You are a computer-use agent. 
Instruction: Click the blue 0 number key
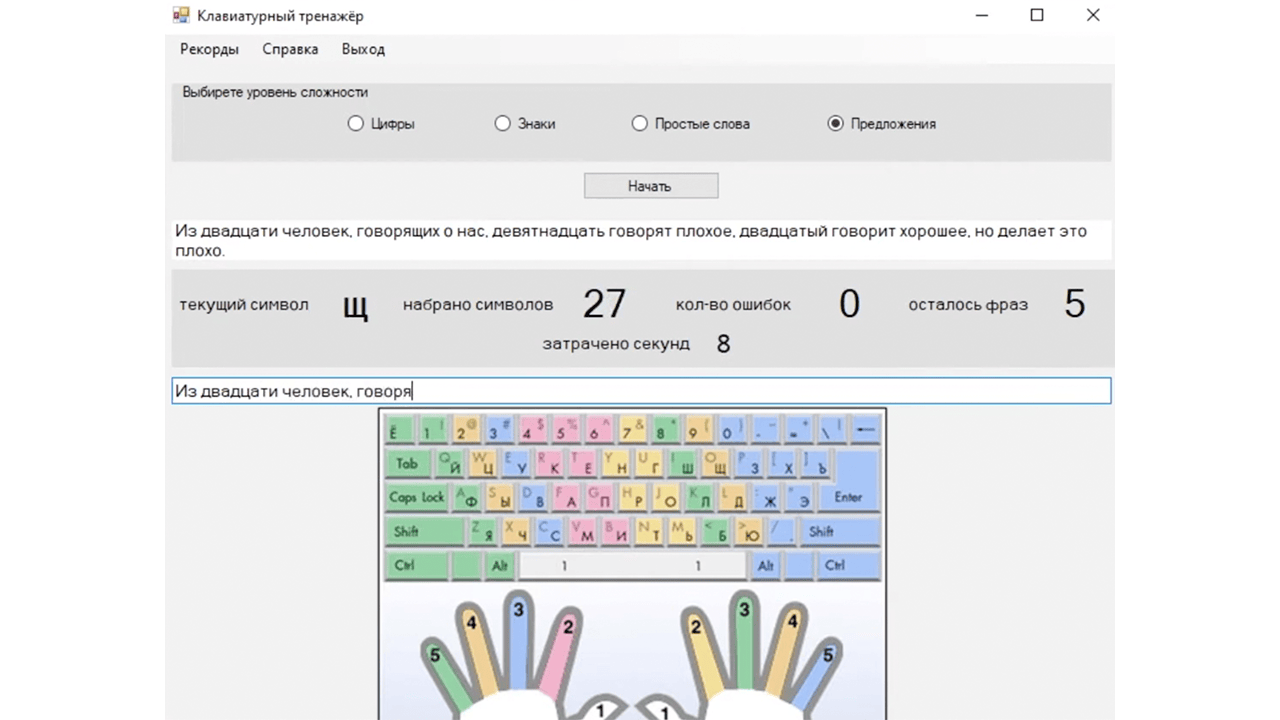point(731,430)
